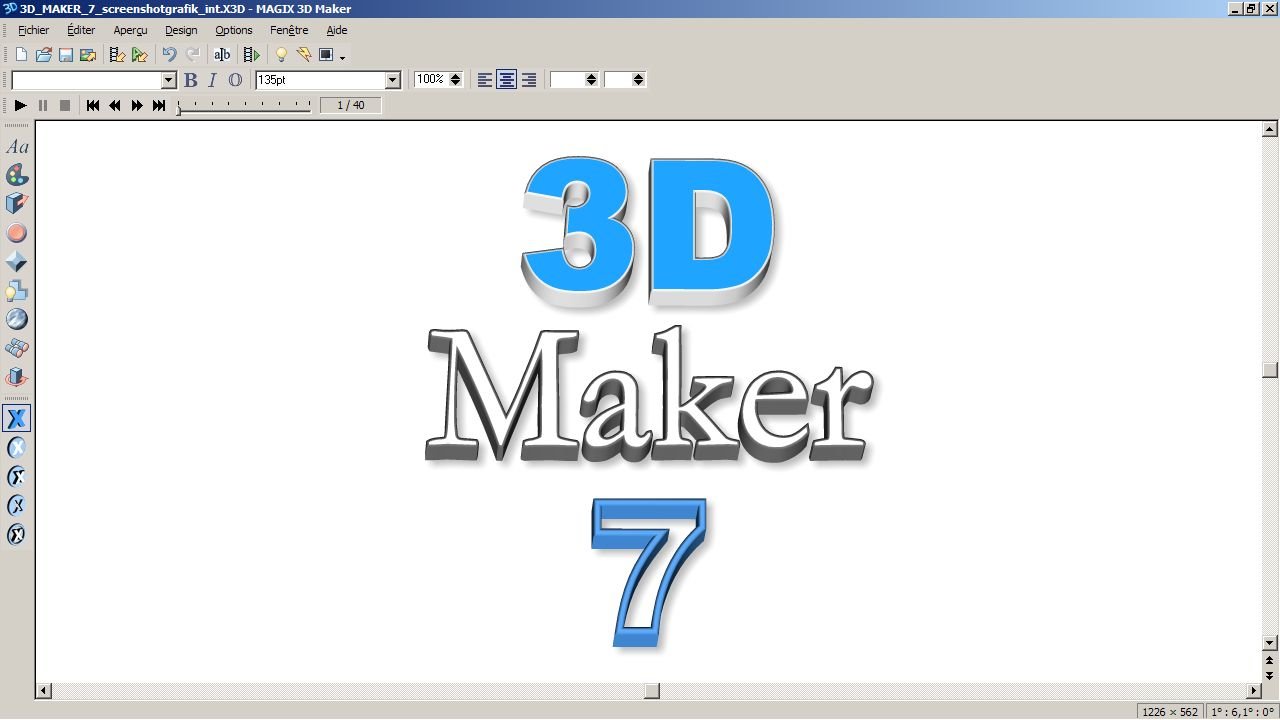Open the text editor 'ab' icon
1280x720 pixels.
223,55
